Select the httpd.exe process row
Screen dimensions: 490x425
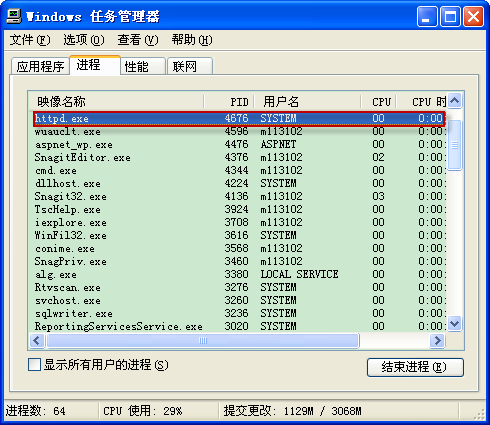239,119
